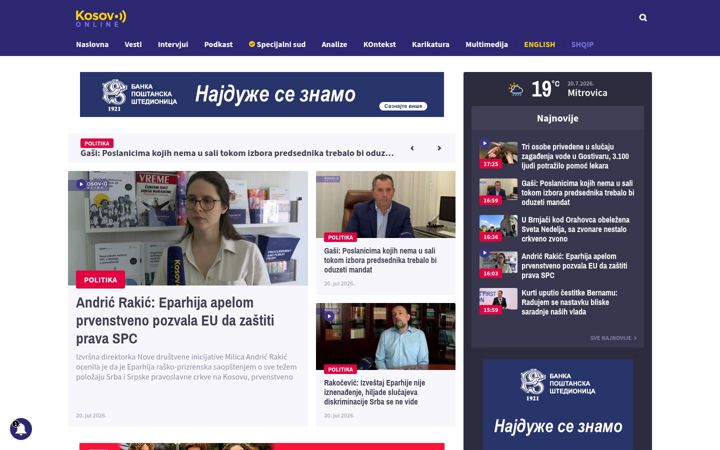The width and height of the screenshot is (720, 450).
Task: Click 16:03 Andrić Rakić sidebar thumbnail
Action: (498, 265)
